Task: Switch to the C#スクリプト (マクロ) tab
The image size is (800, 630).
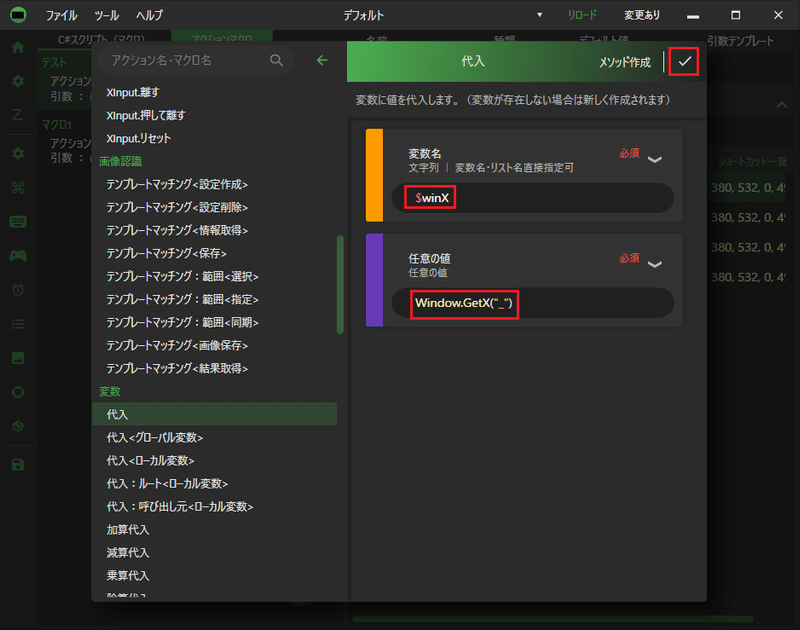Action: click(101, 39)
